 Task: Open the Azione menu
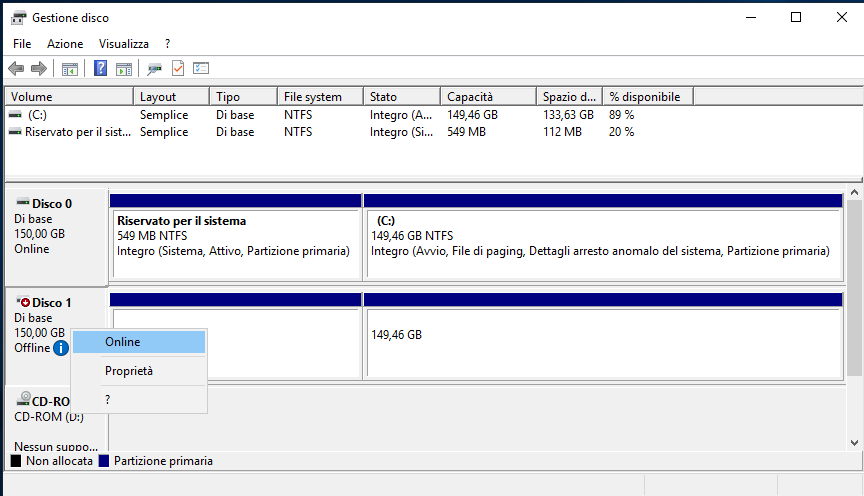[x=65, y=44]
